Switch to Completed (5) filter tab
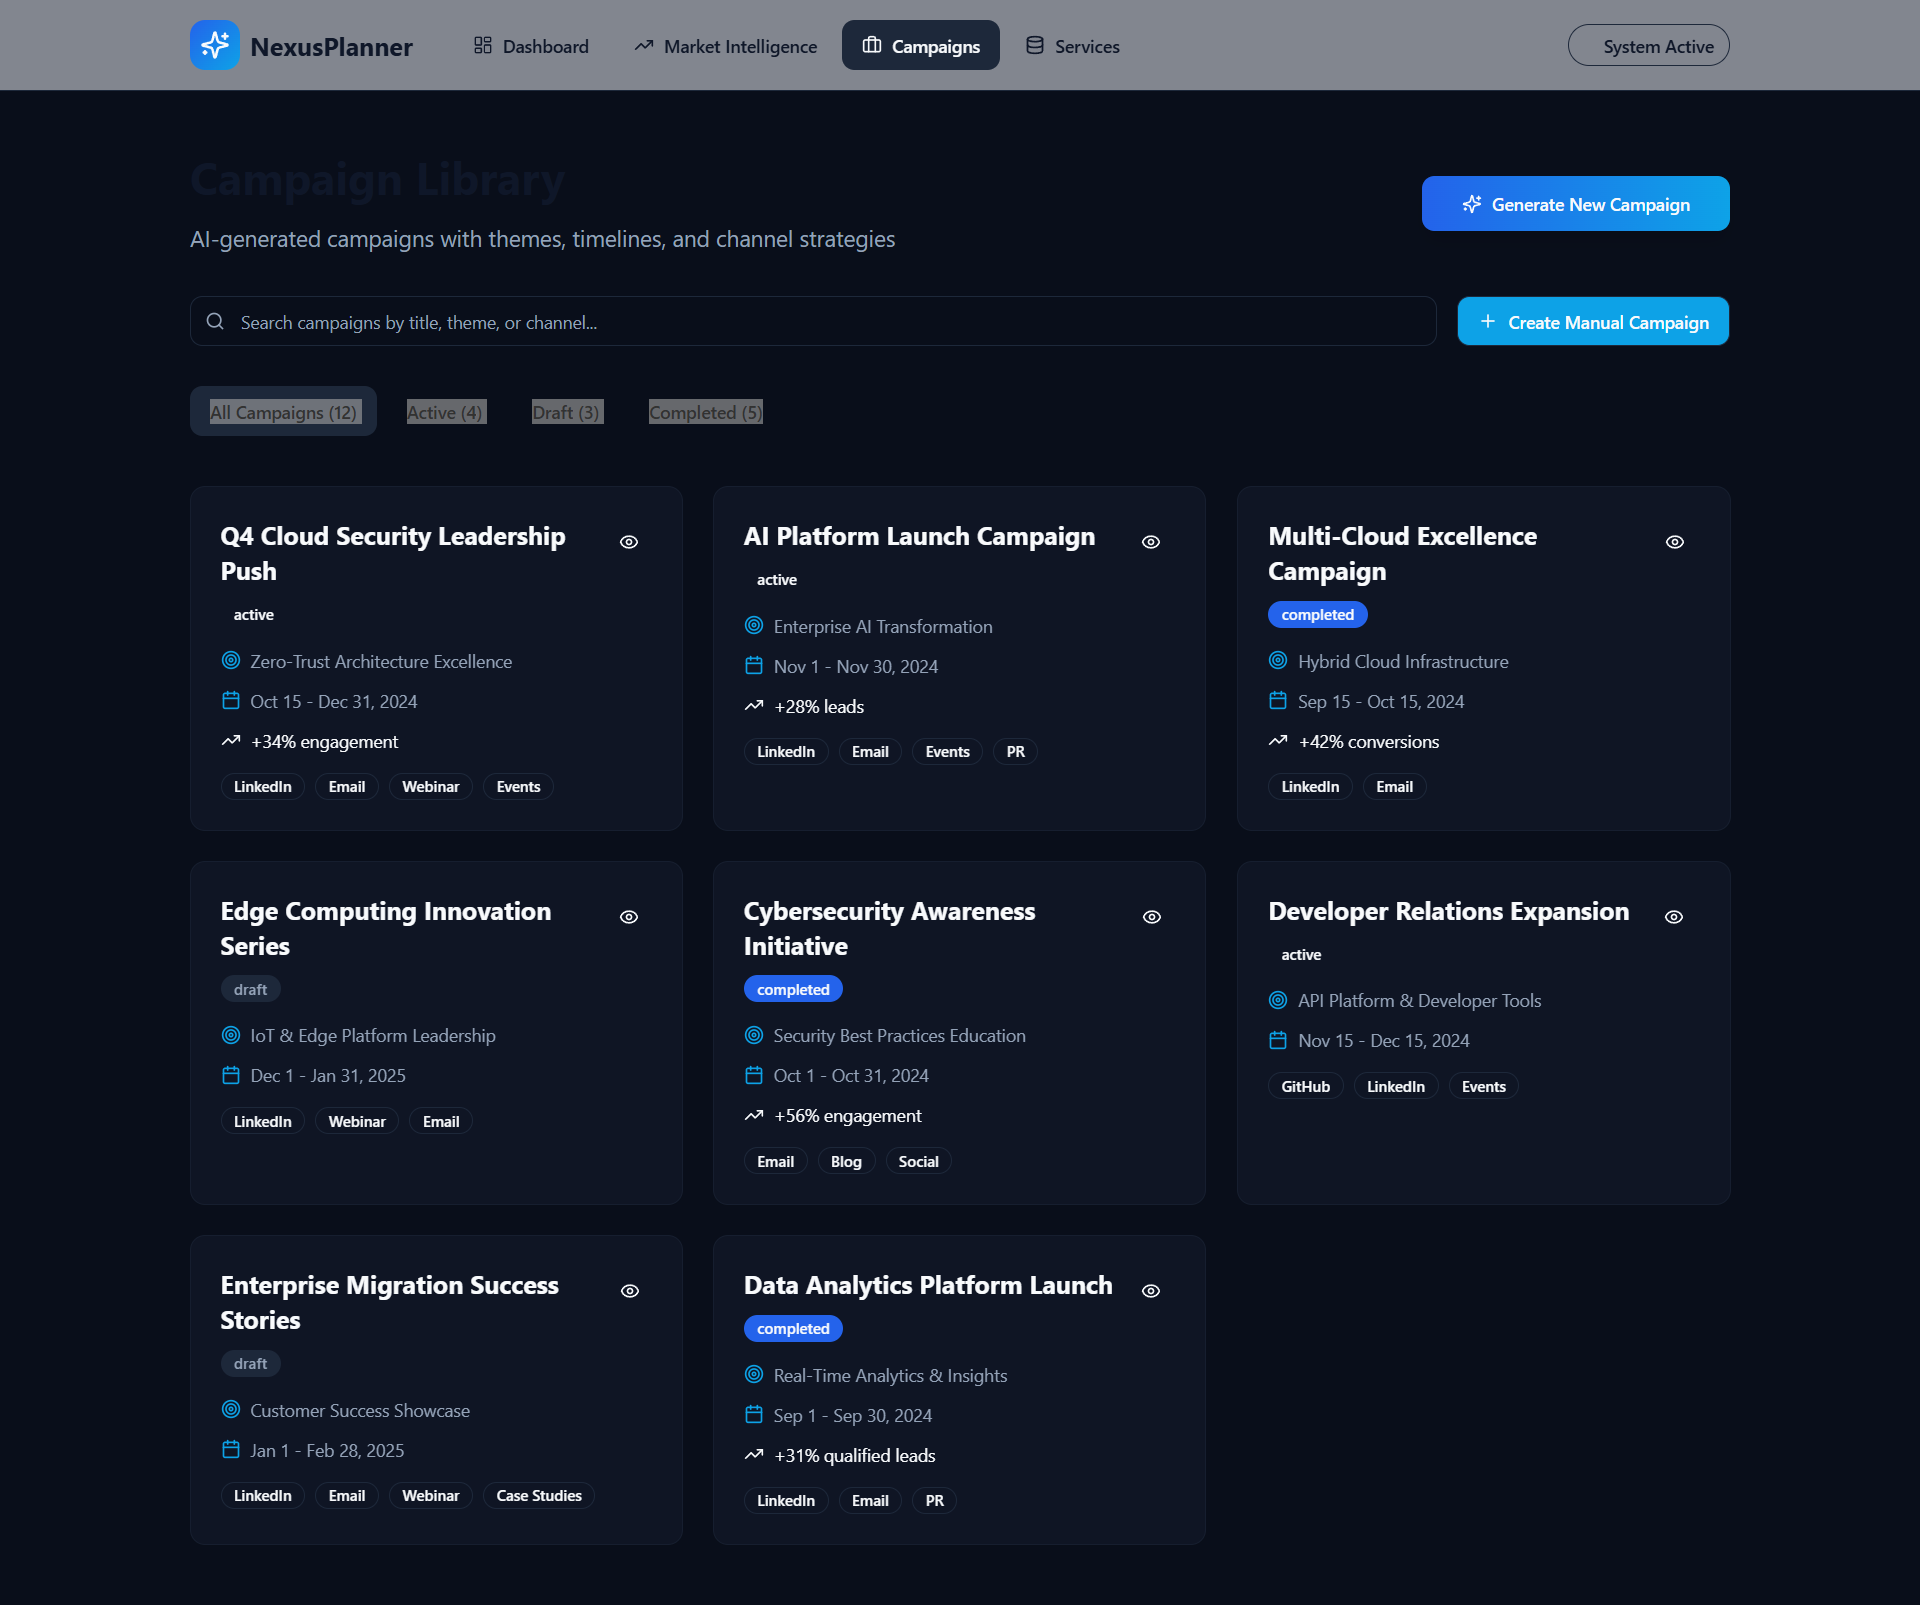The width and height of the screenshot is (1920, 1605). tap(705, 412)
